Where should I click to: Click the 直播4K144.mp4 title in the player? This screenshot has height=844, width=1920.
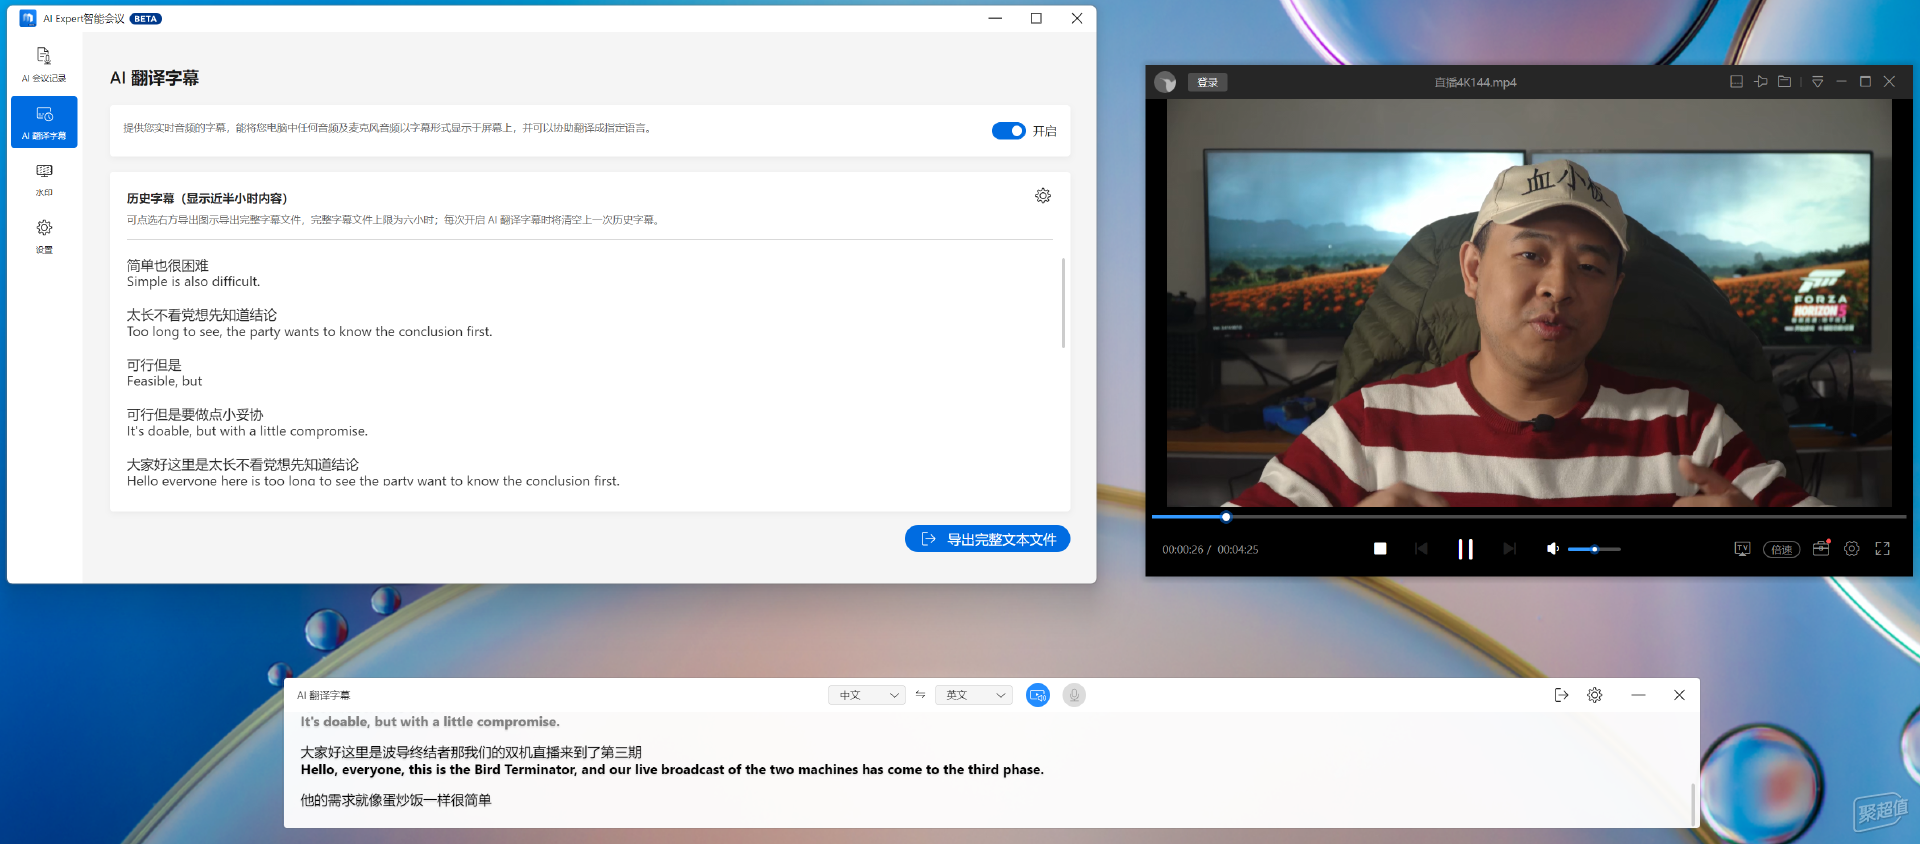coord(1475,82)
